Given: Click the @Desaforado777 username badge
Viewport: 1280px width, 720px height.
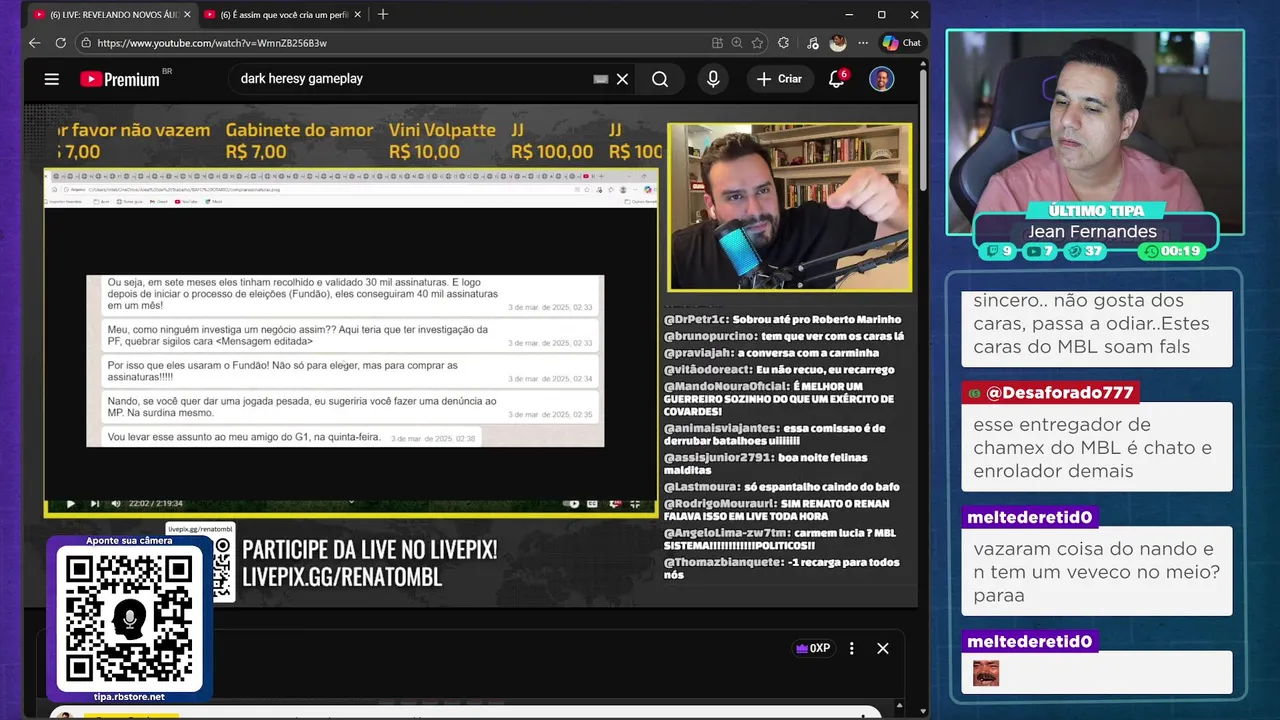Looking at the screenshot, I should [x=1051, y=393].
